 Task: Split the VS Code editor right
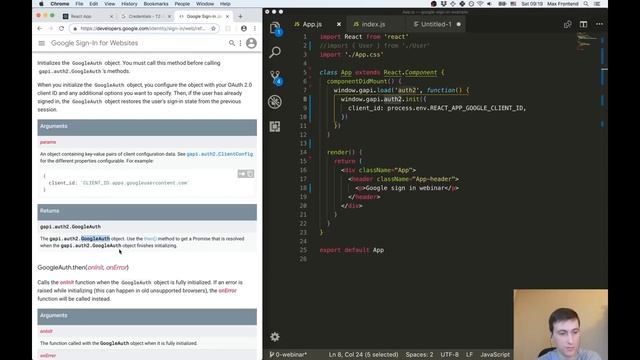(x=583, y=24)
